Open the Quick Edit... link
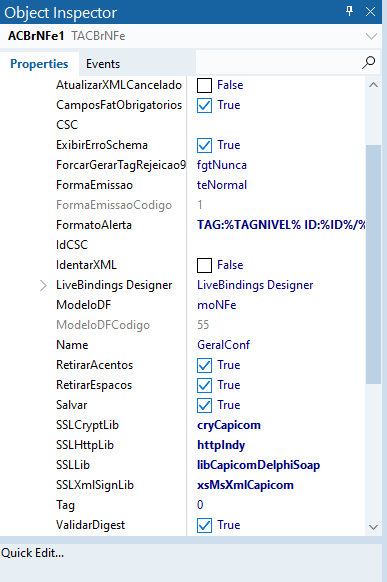This screenshot has height=582, width=387. [33, 553]
